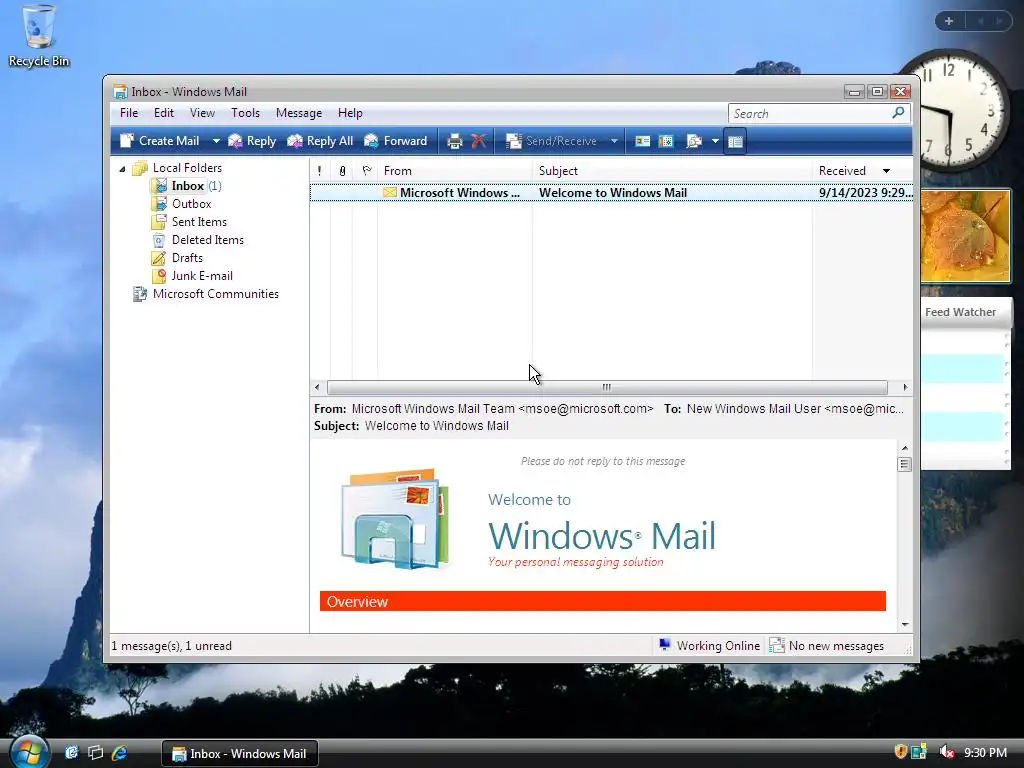Click the Find message toolbar icon
This screenshot has height=768, width=1024.
(x=694, y=141)
